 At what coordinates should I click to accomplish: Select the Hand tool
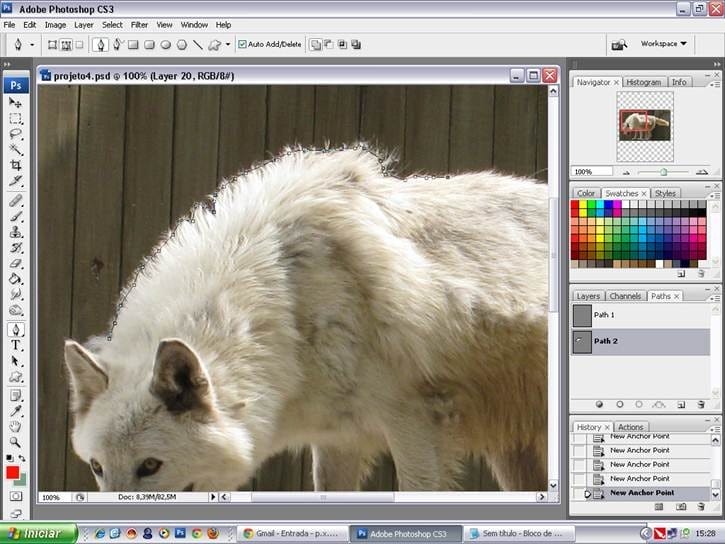16,427
